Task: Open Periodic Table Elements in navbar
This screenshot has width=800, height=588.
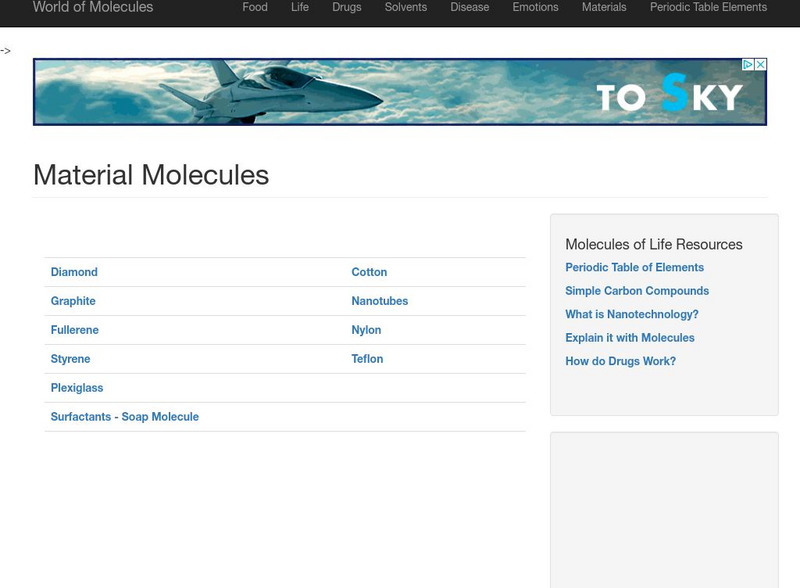Action: tap(708, 8)
